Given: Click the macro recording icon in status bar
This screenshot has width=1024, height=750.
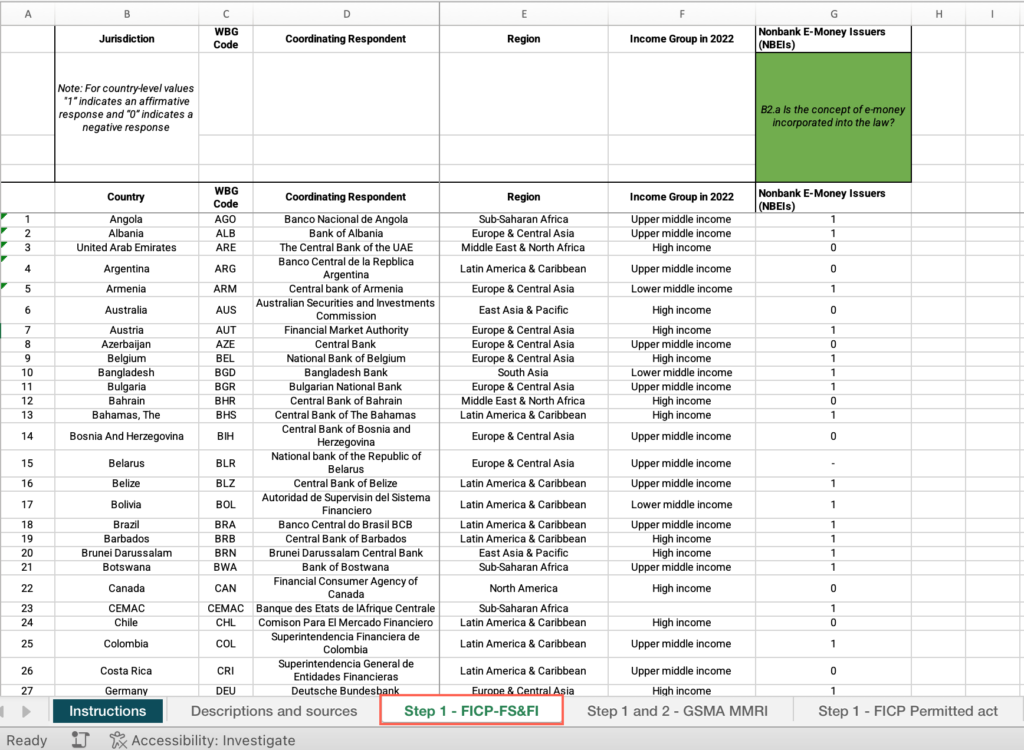Looking at the screenshot, I should (x=80, y=740).
